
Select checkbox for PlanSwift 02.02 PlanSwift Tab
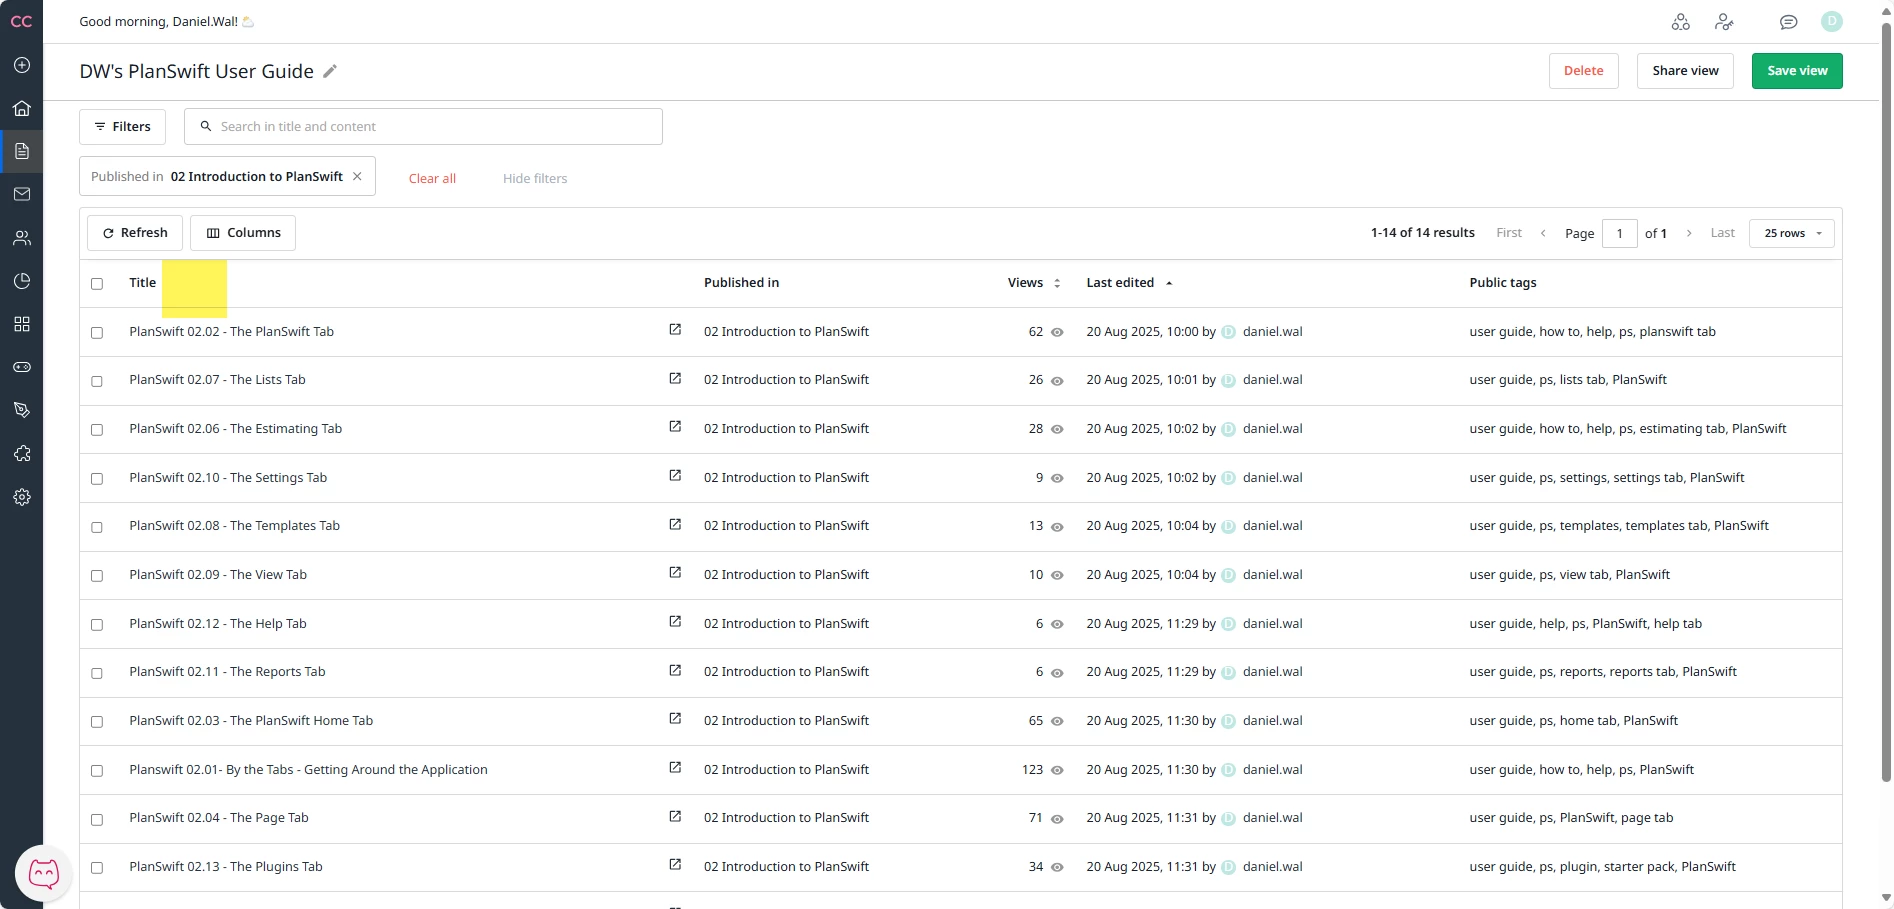click(x=97, y=333)
